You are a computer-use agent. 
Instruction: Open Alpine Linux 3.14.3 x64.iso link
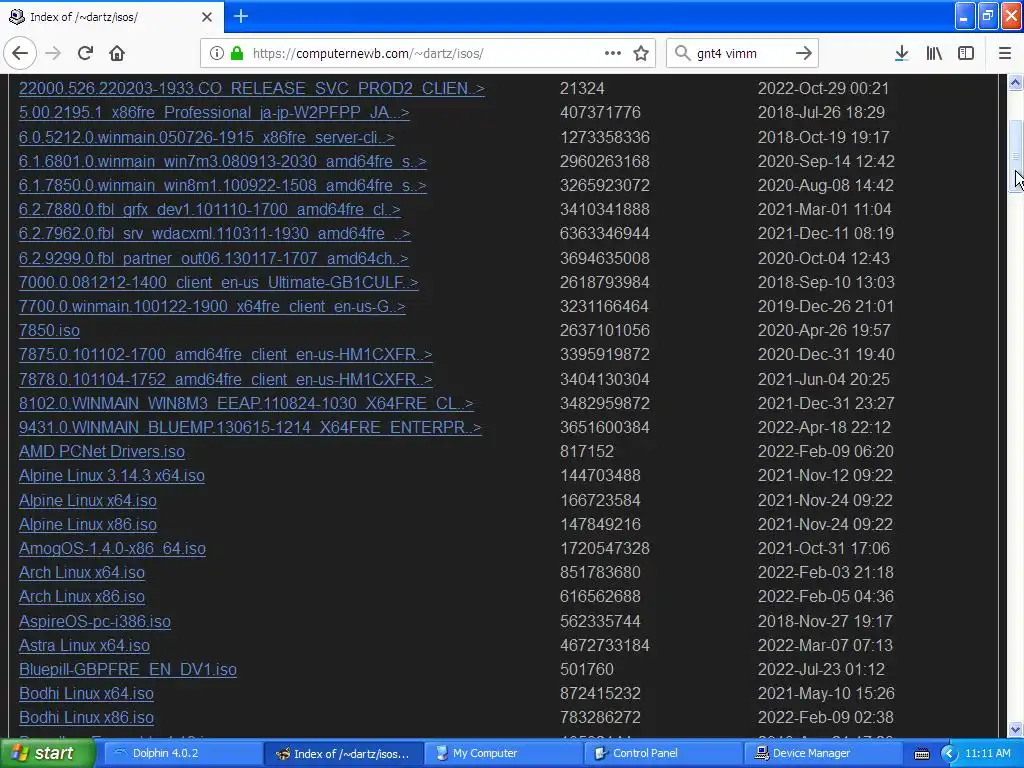point(112,475)
